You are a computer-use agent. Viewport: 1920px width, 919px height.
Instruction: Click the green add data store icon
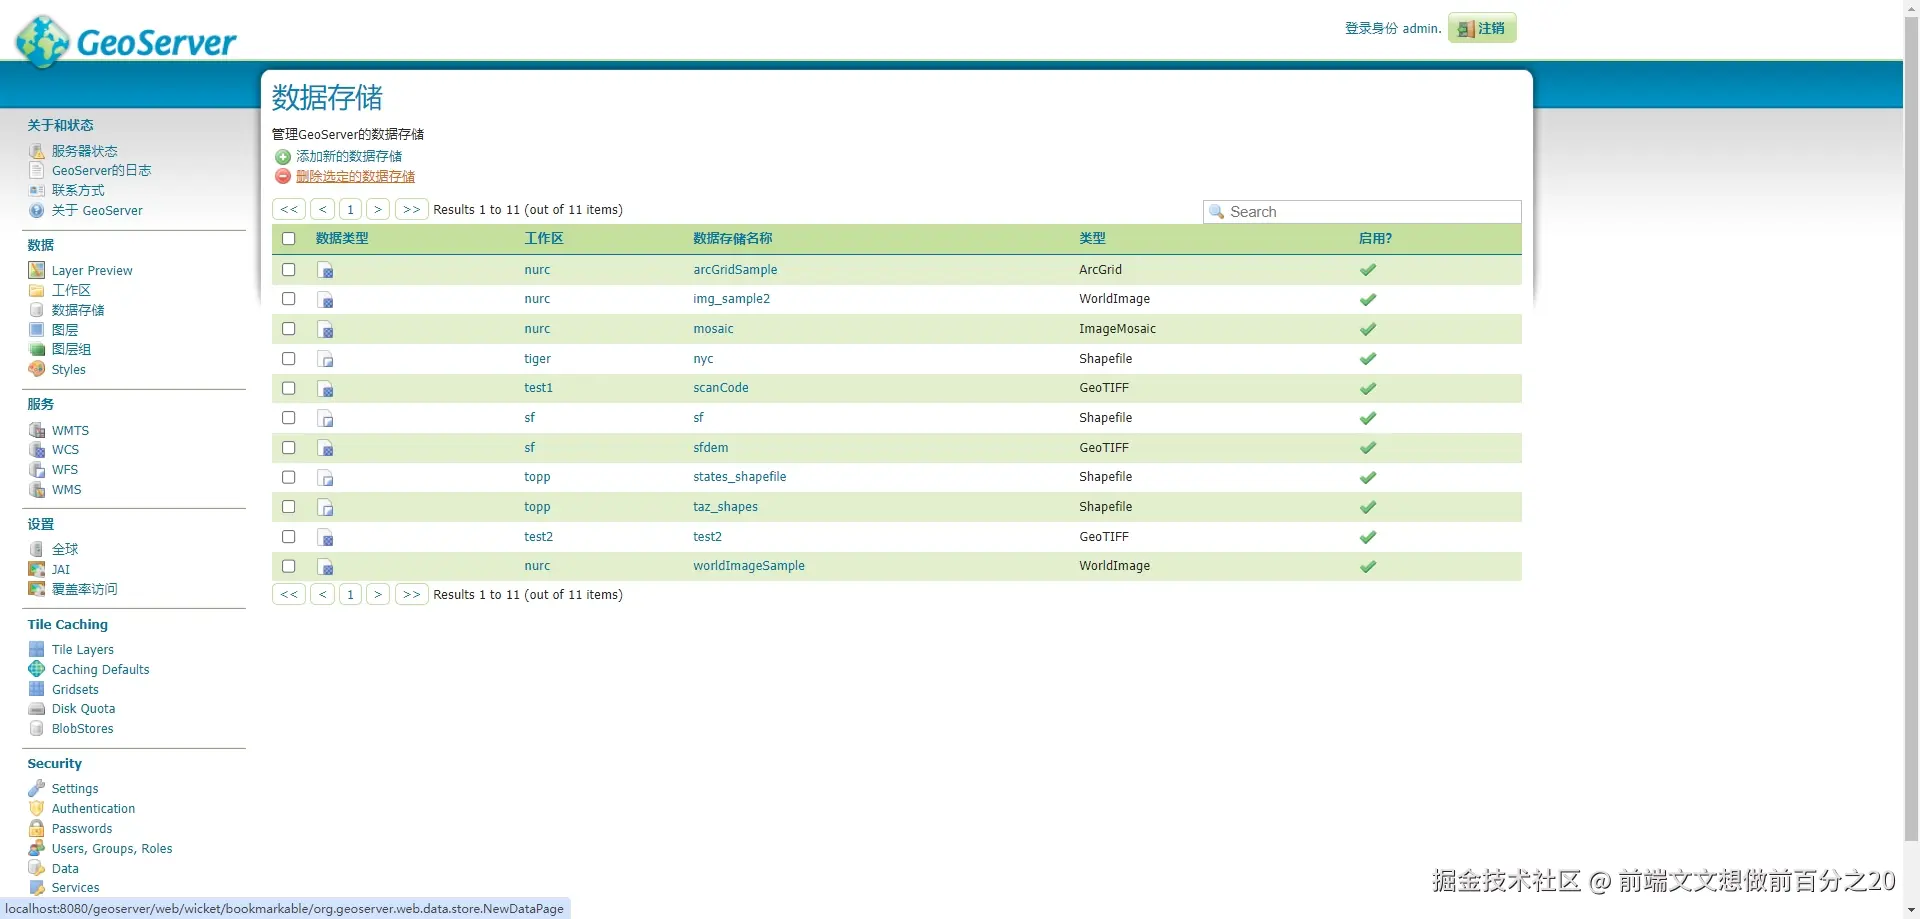pos(283,157)
